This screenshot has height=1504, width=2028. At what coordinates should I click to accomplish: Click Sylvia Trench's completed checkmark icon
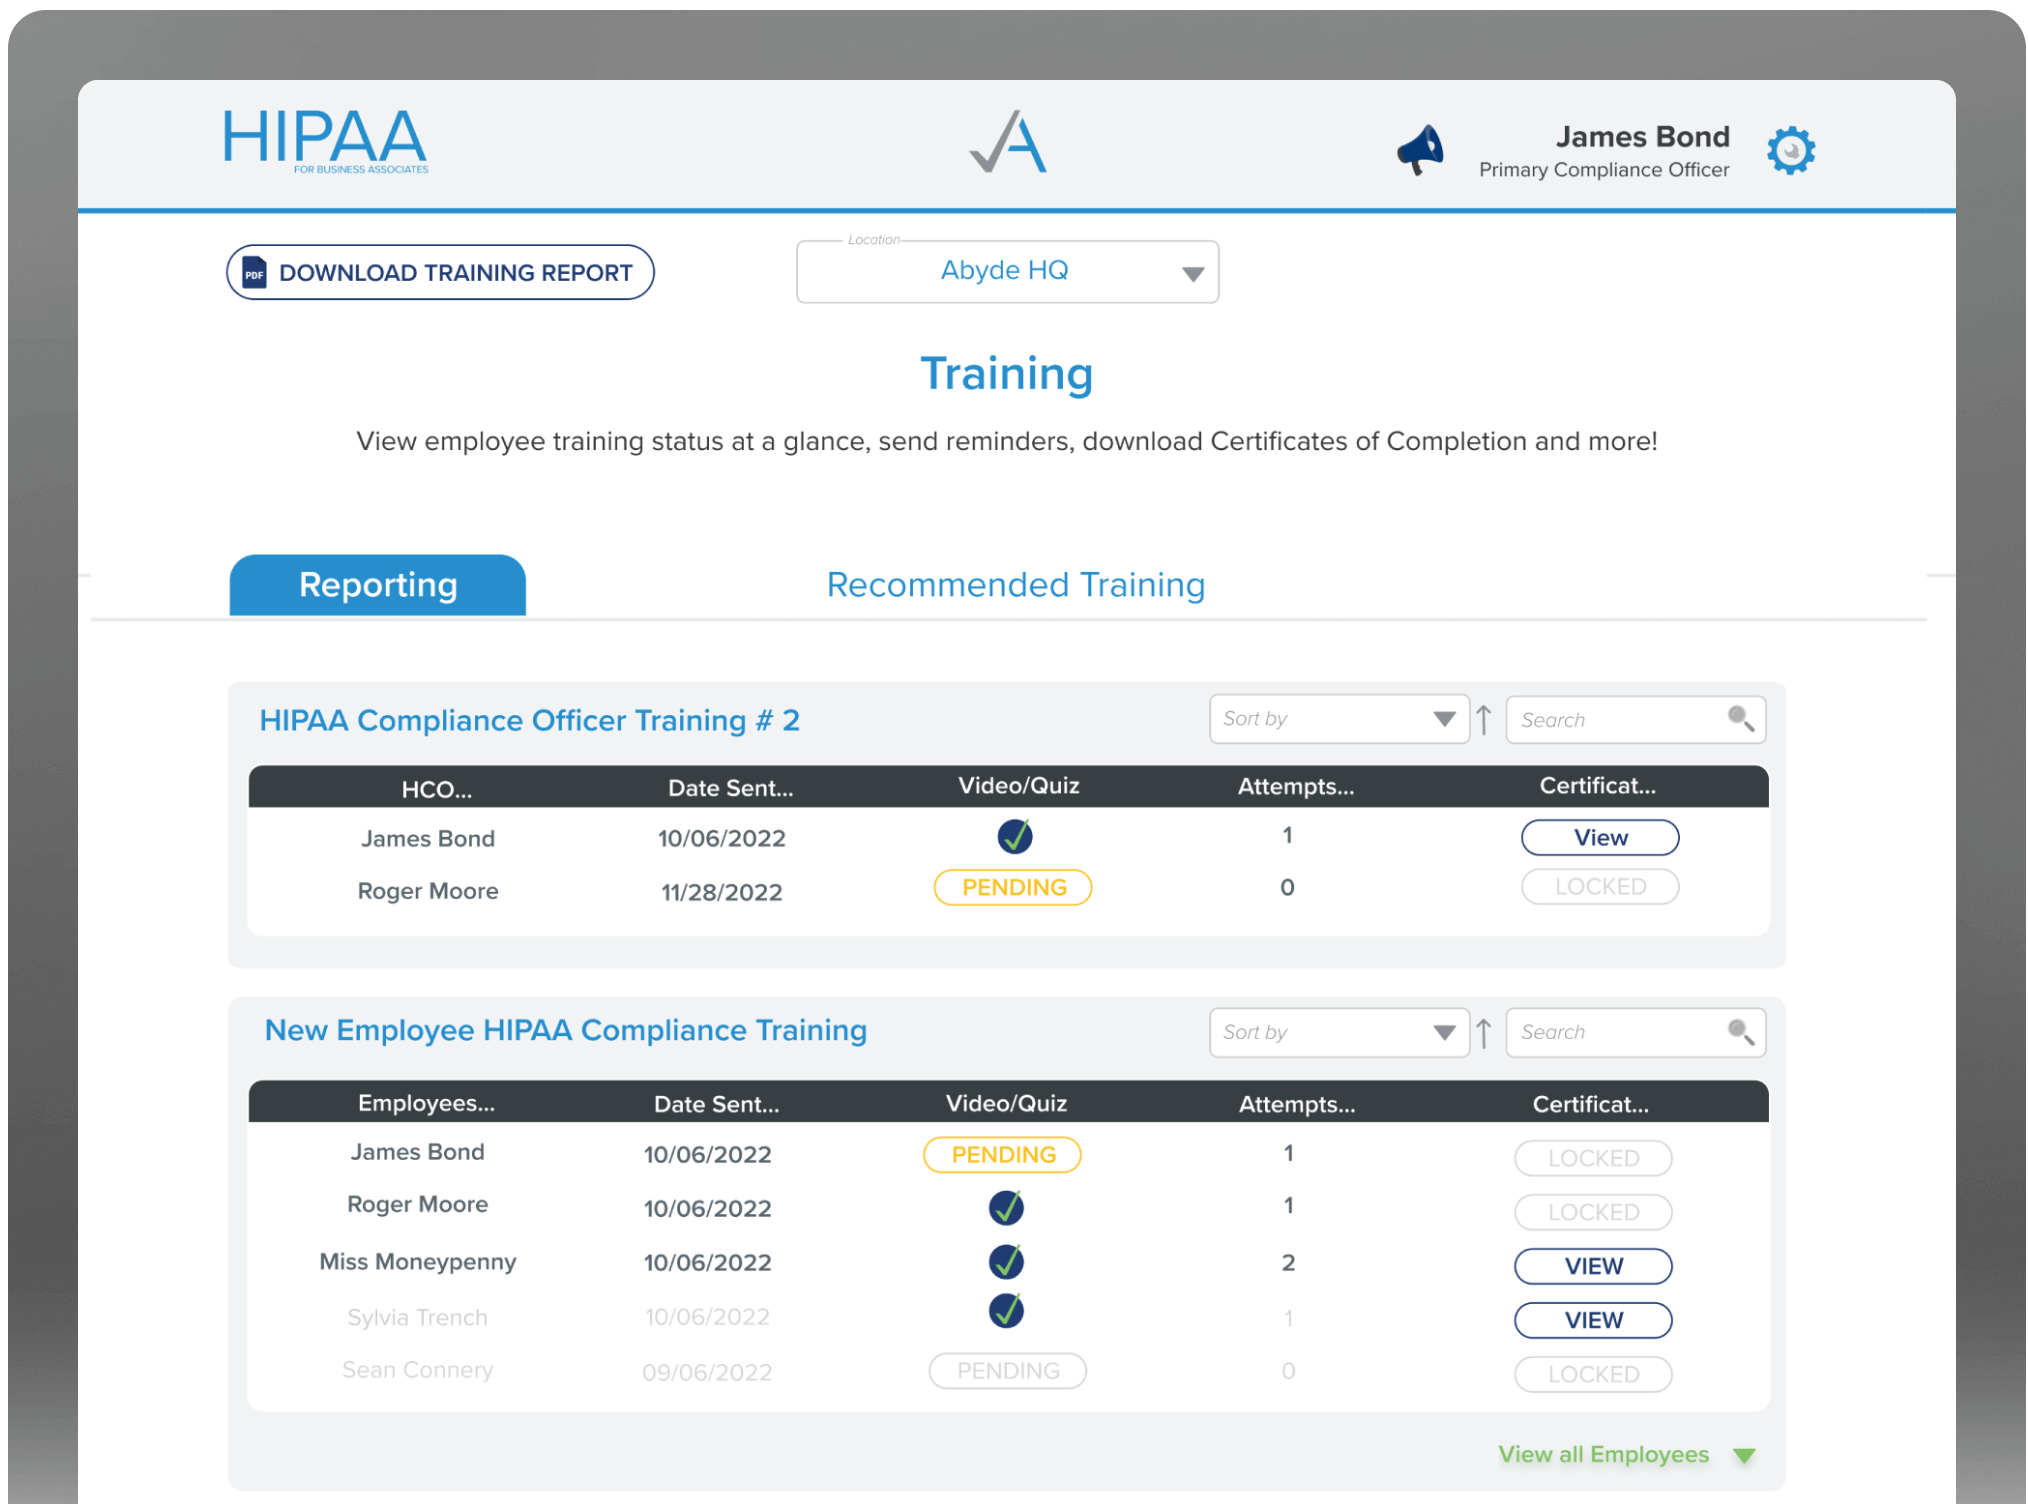(1007, 1310)
